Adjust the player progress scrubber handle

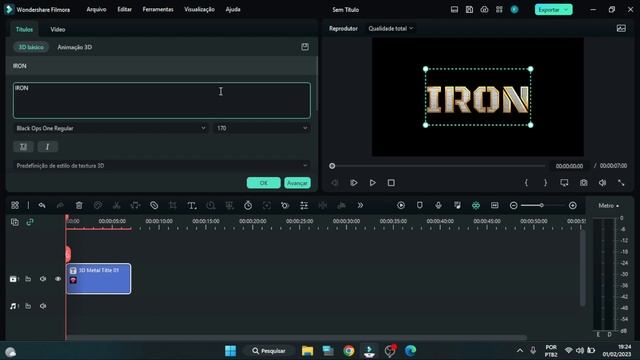332,166
